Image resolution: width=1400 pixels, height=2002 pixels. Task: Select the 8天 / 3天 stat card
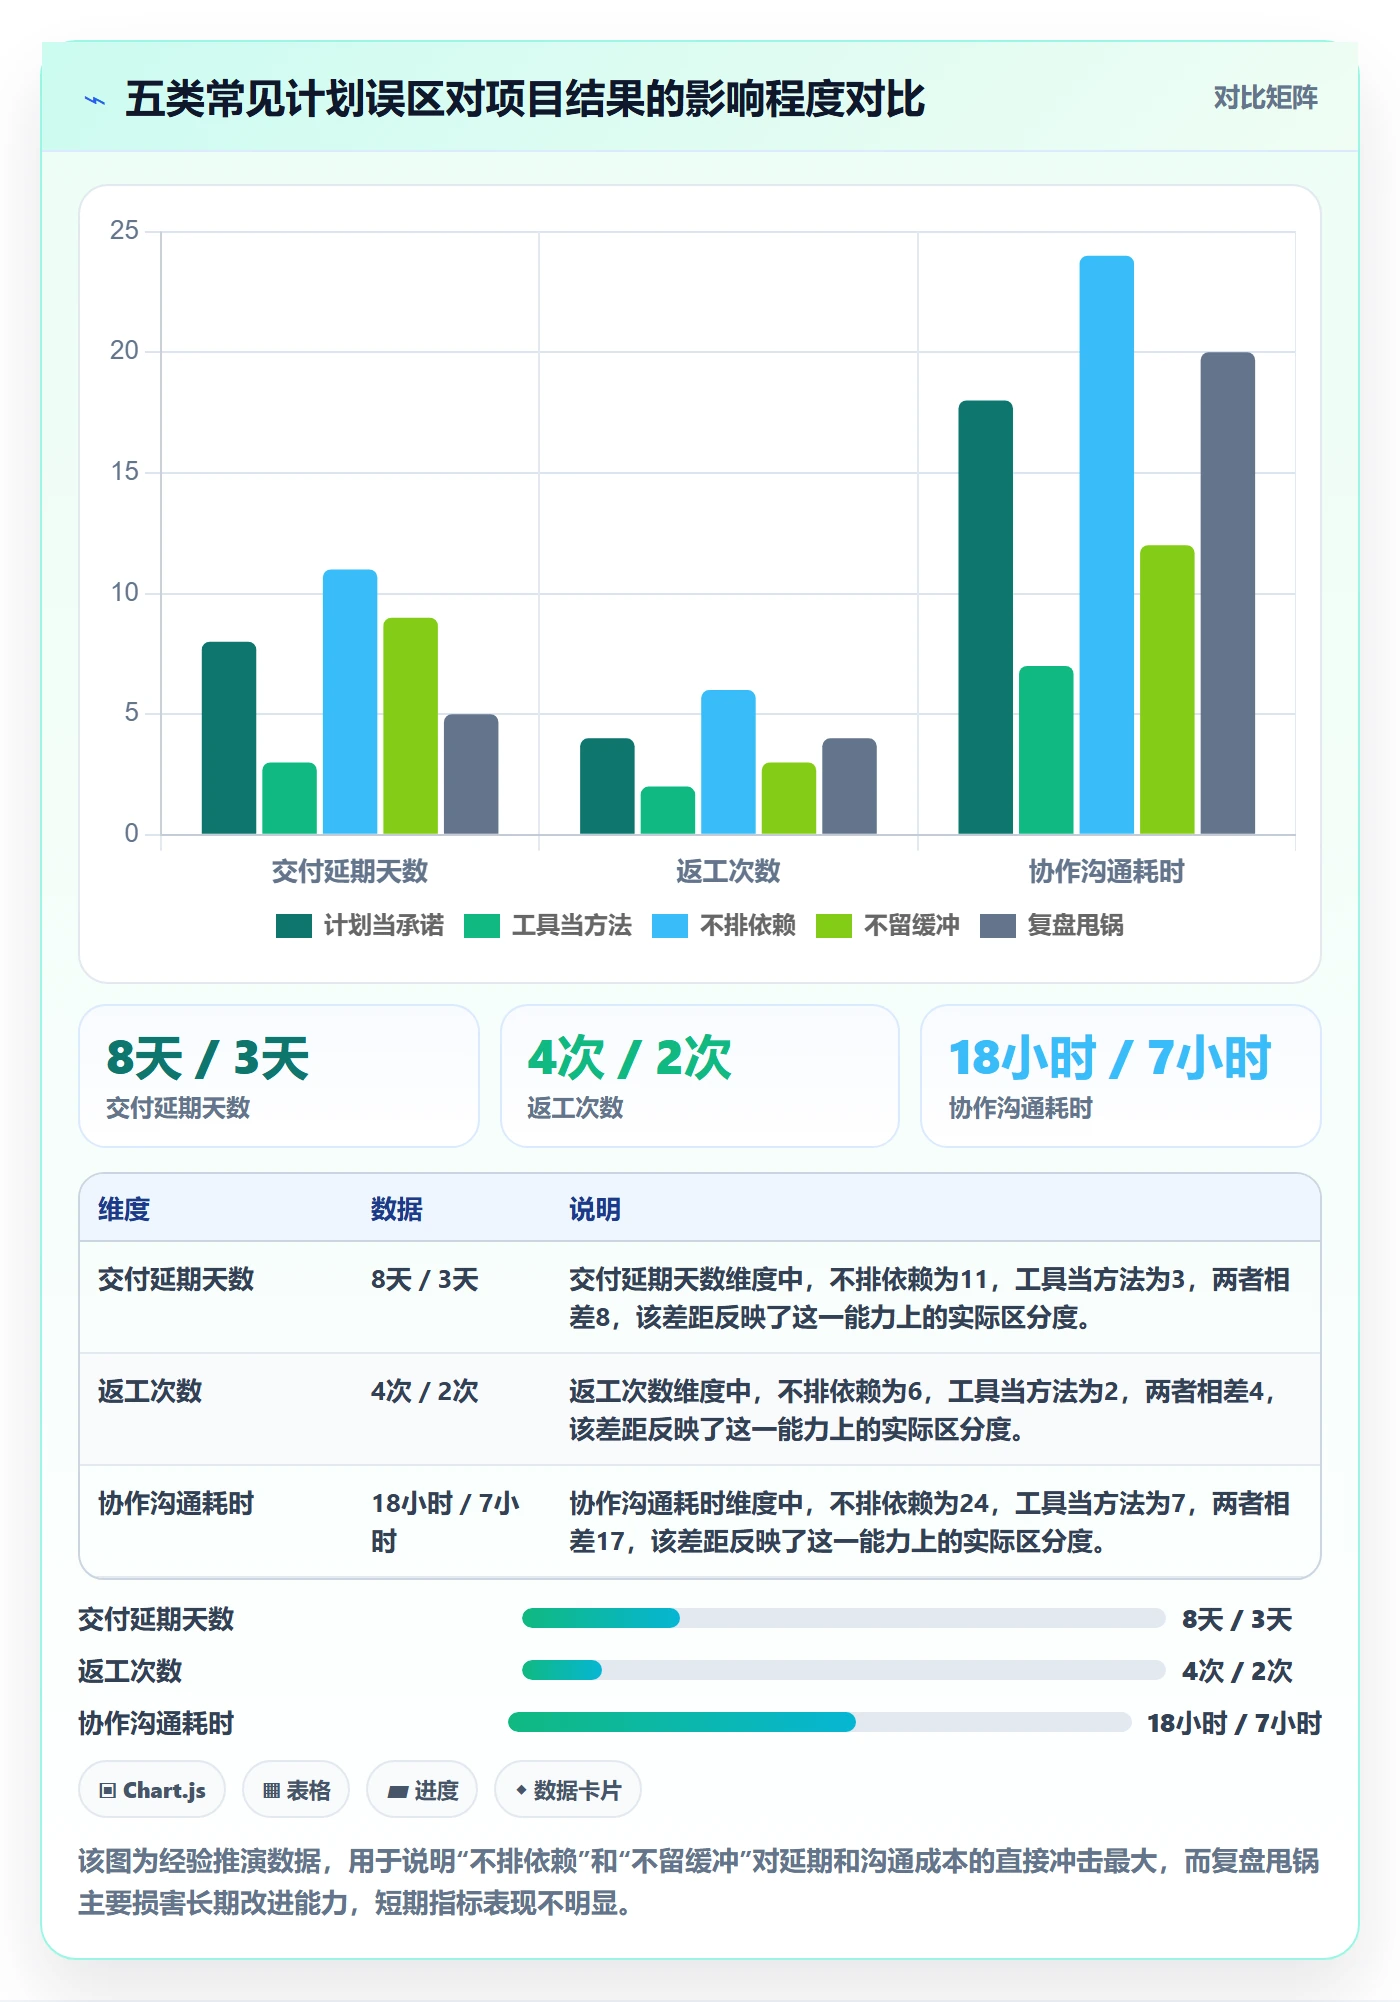(x=279, y=1076)
